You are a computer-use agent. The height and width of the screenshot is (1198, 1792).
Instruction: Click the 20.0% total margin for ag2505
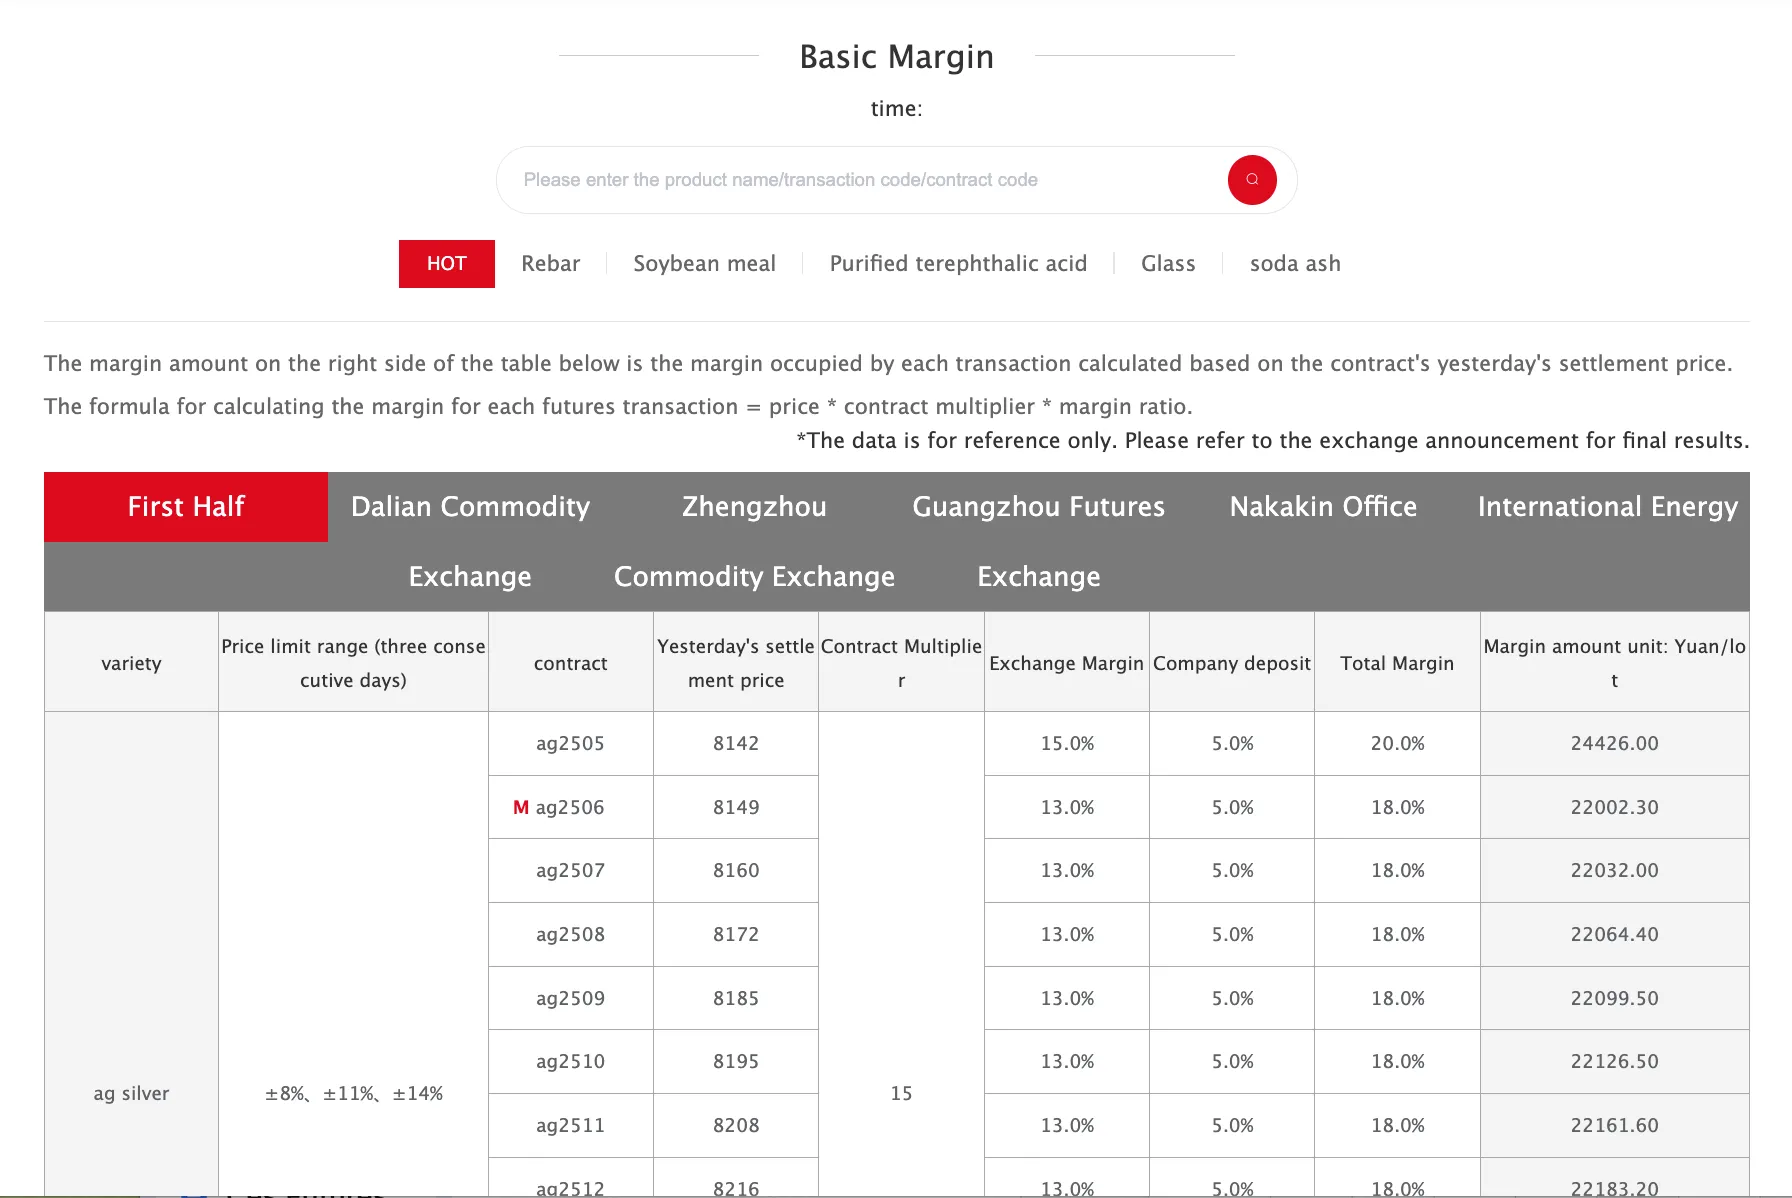(x=1397, y=744)
